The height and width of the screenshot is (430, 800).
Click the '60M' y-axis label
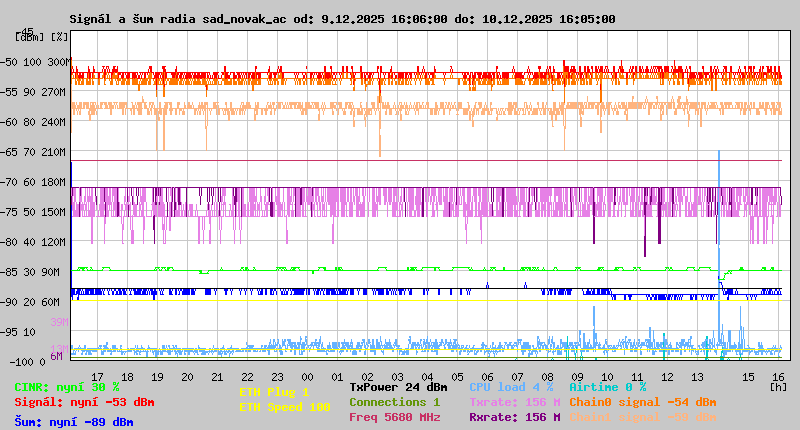tap(51, 302)
